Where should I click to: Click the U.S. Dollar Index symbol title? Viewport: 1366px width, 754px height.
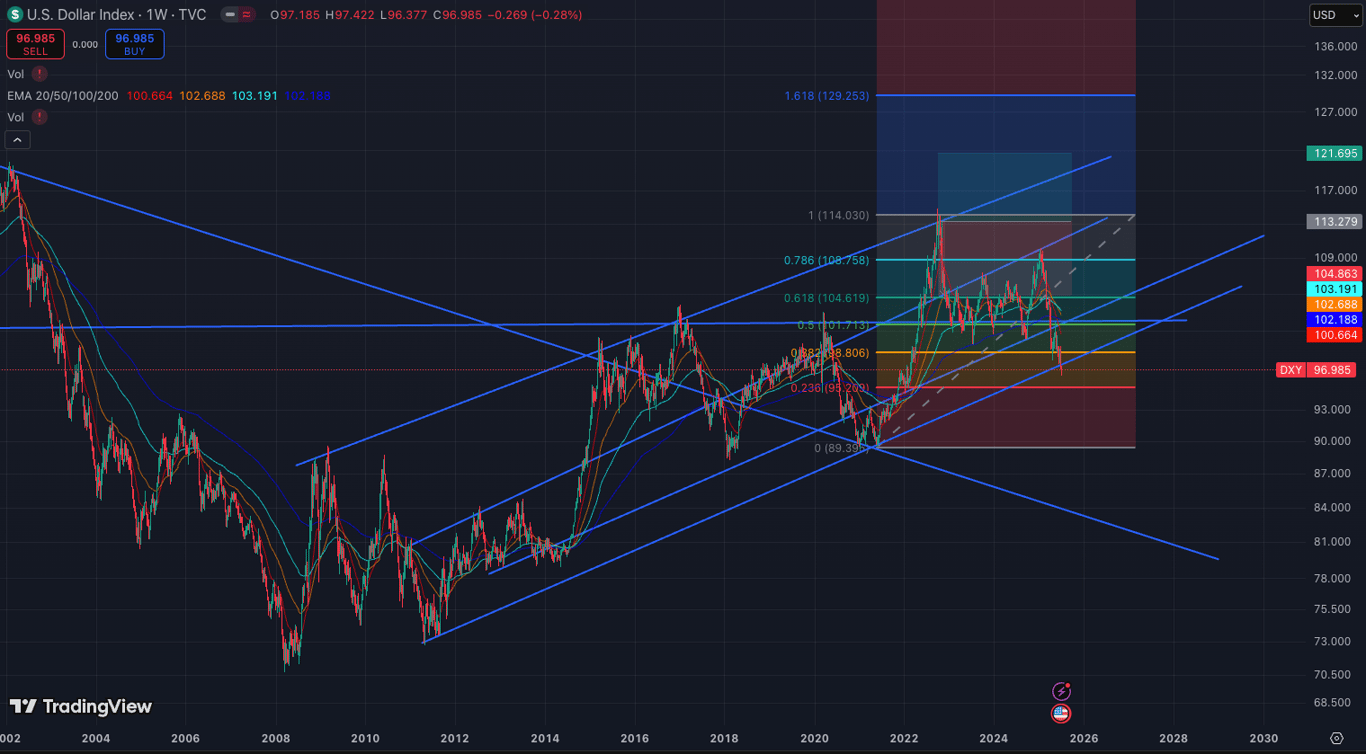79,15
